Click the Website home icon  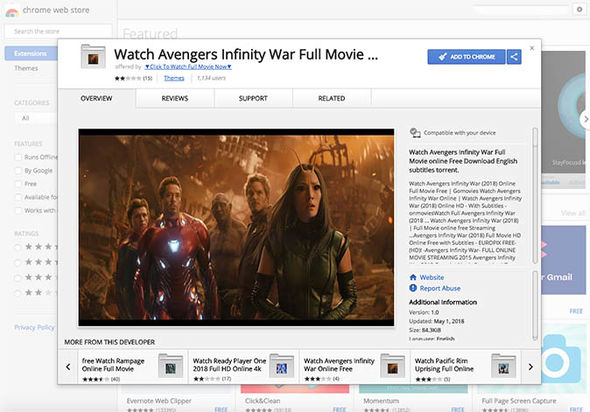[413, 277]
